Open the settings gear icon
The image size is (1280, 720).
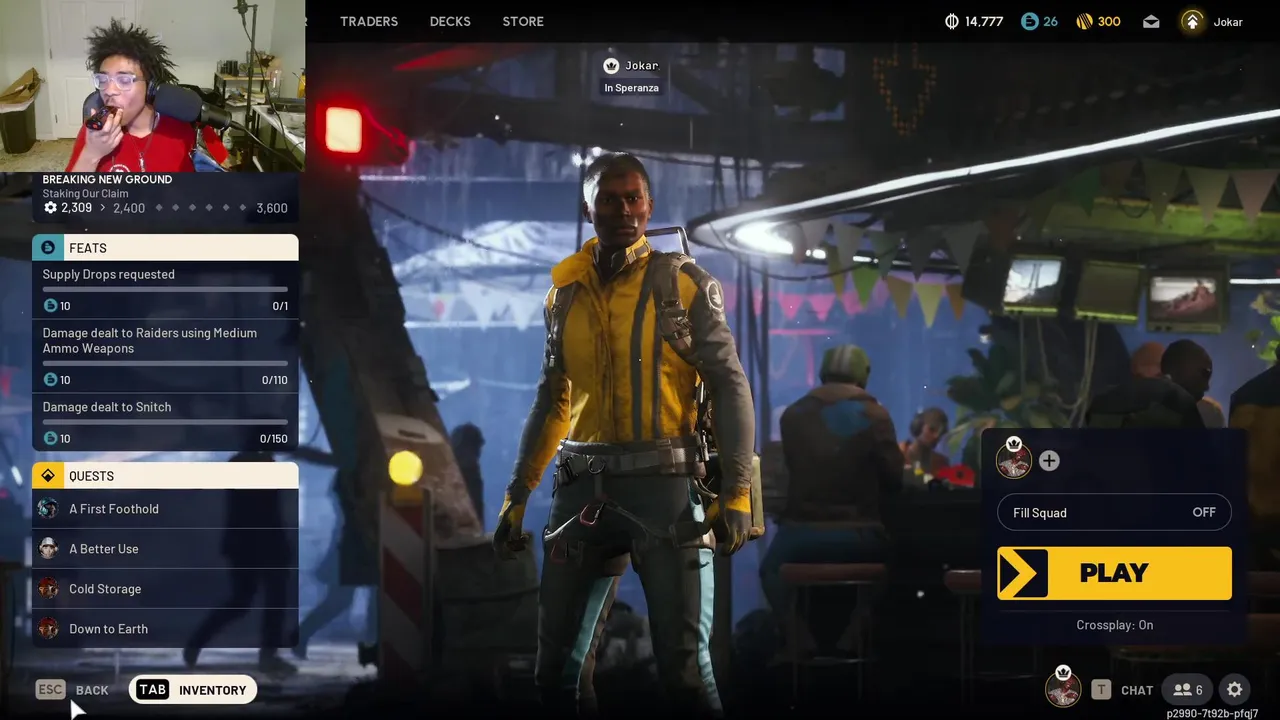point(1235,690)
